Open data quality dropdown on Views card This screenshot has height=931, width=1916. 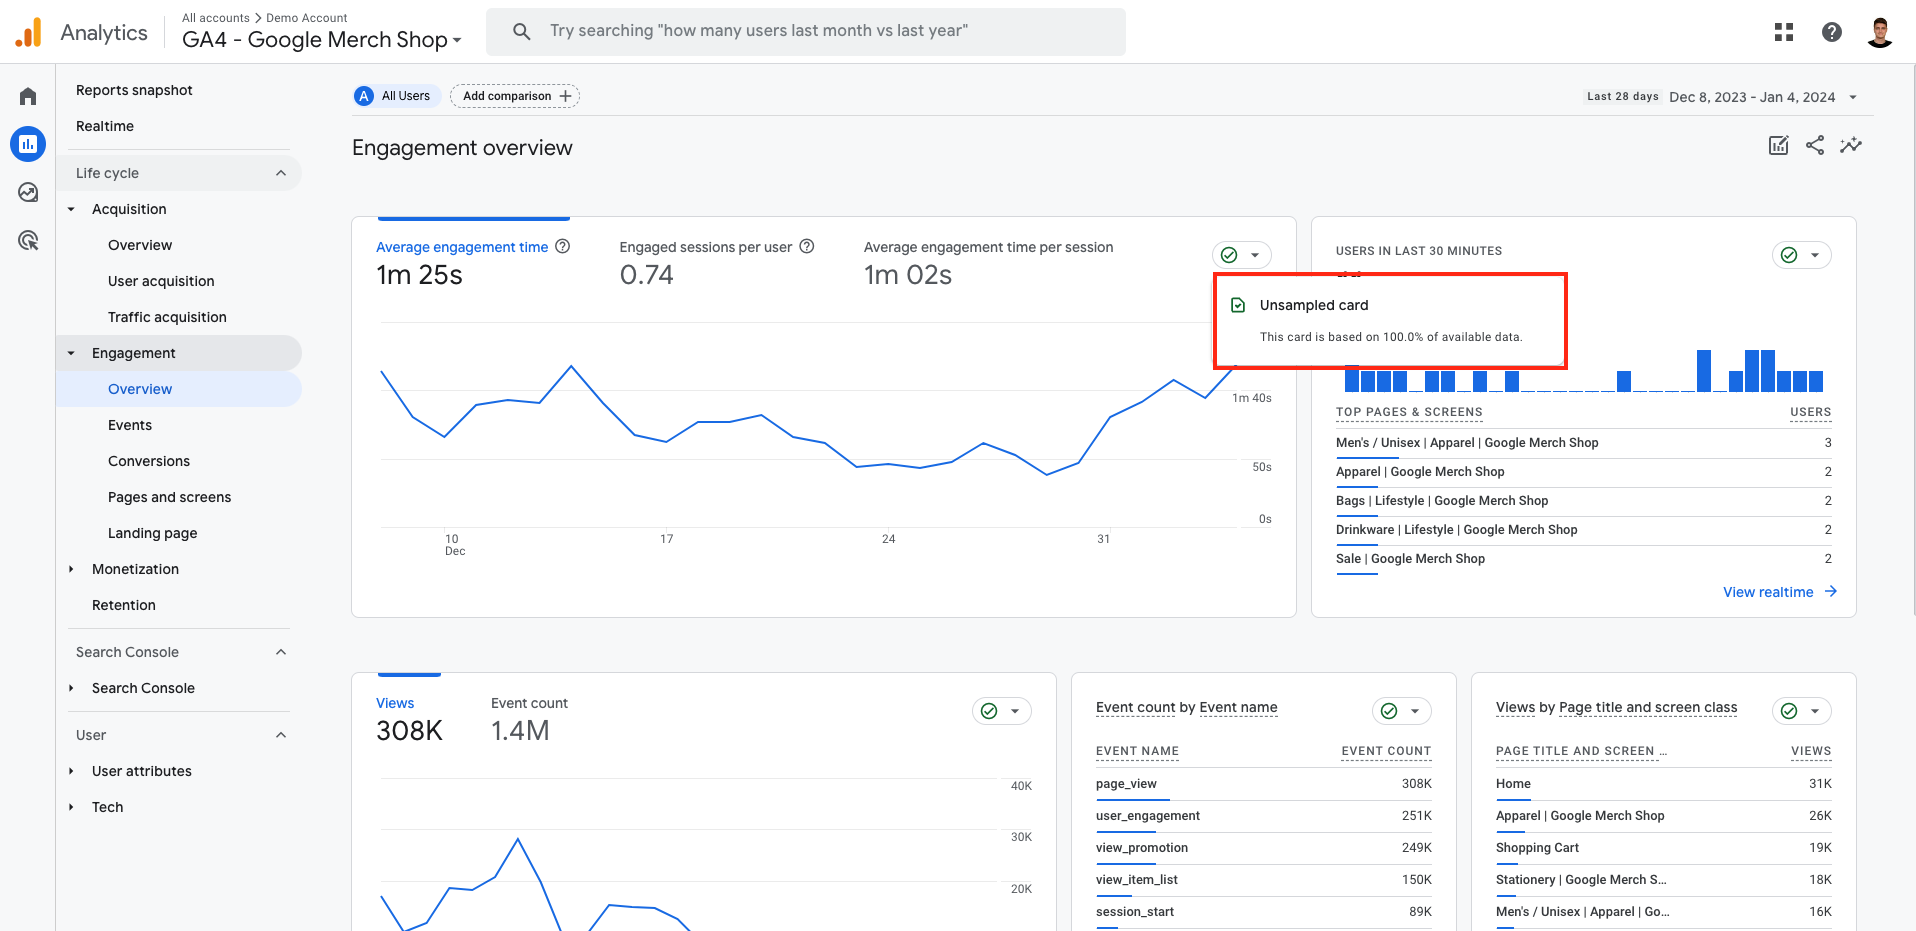point(1002,711)
